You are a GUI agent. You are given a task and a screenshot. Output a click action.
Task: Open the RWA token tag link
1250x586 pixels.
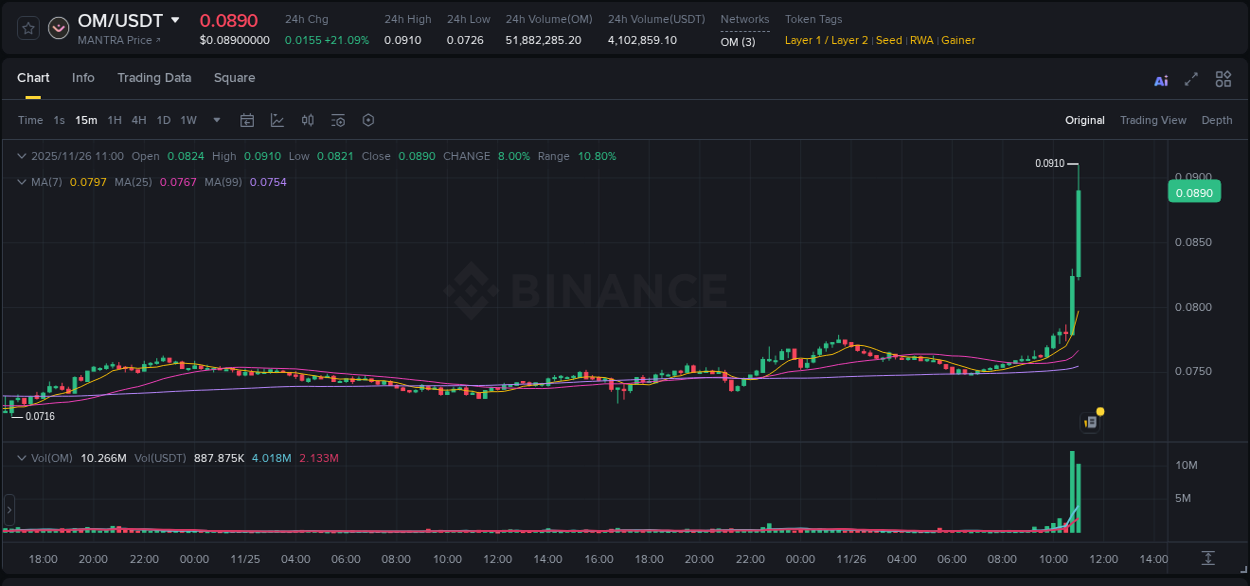[921, 40]
